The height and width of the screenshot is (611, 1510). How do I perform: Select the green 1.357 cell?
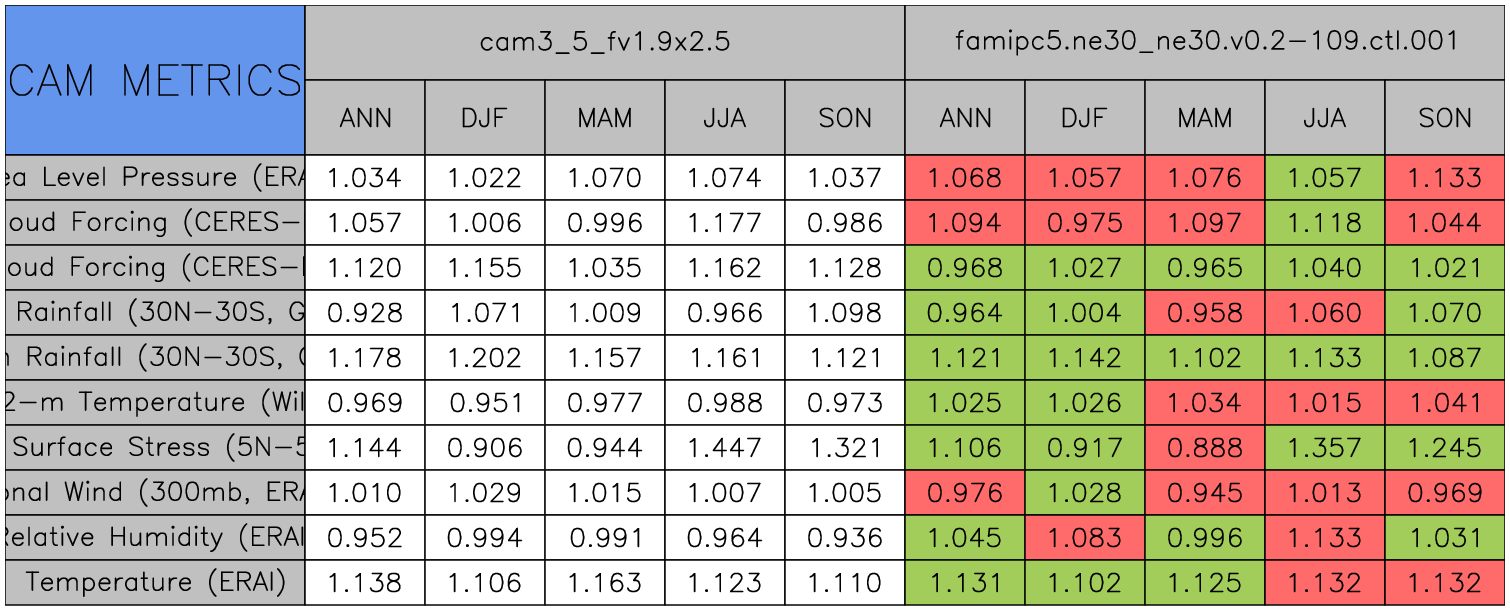point(1324,447)
